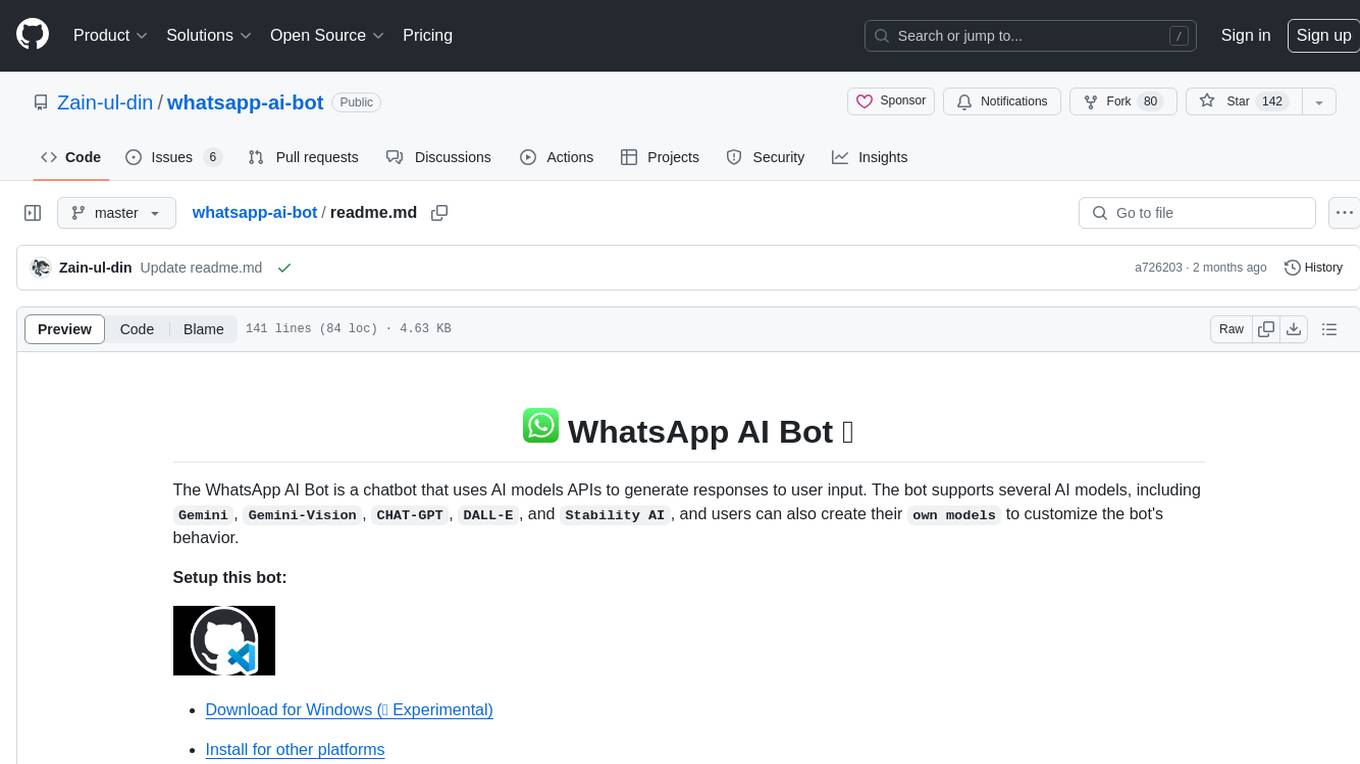
Task: Switch to the Code tab
Action: pyautogui.click(x=71, y=157)
